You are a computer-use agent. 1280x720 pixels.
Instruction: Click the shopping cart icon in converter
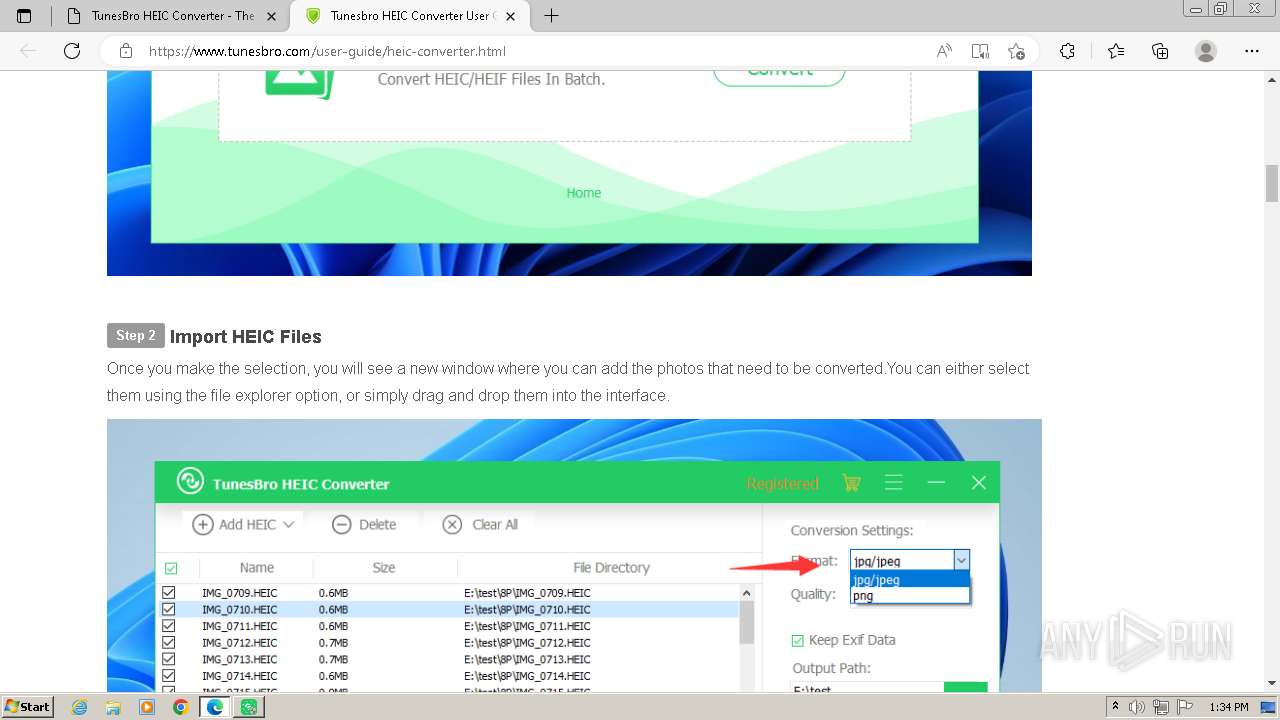pyautogui.click(x=851, y=483)
